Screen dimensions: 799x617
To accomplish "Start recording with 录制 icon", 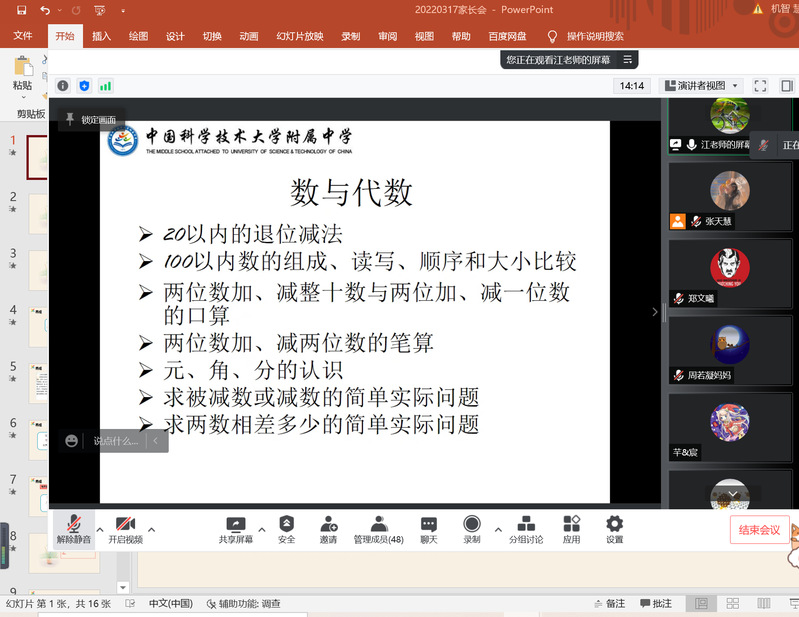I will click(x=472, y=529).
